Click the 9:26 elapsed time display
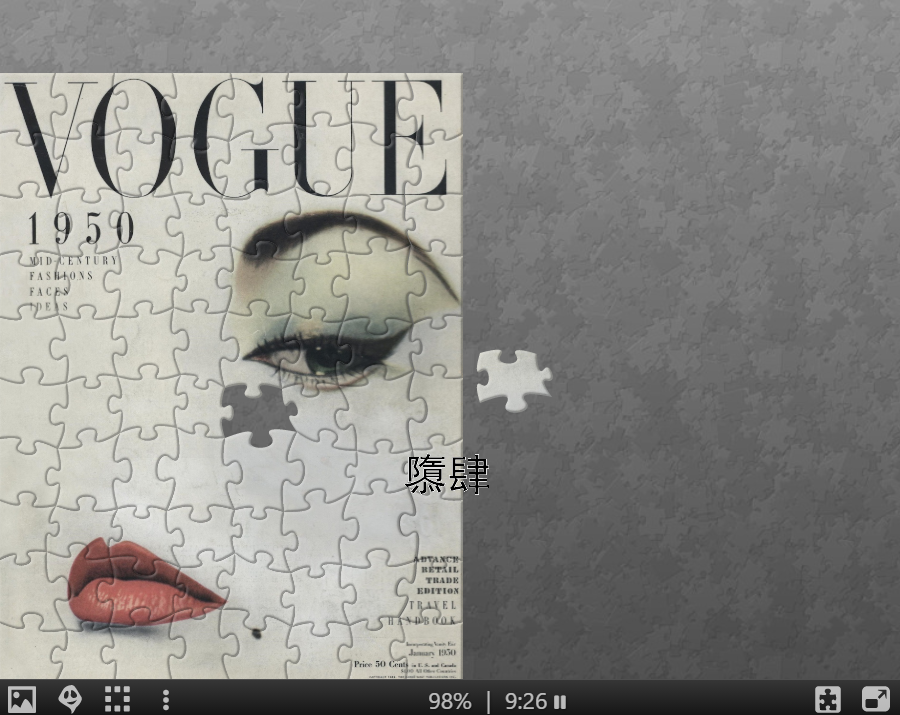 tap(526, 701)
